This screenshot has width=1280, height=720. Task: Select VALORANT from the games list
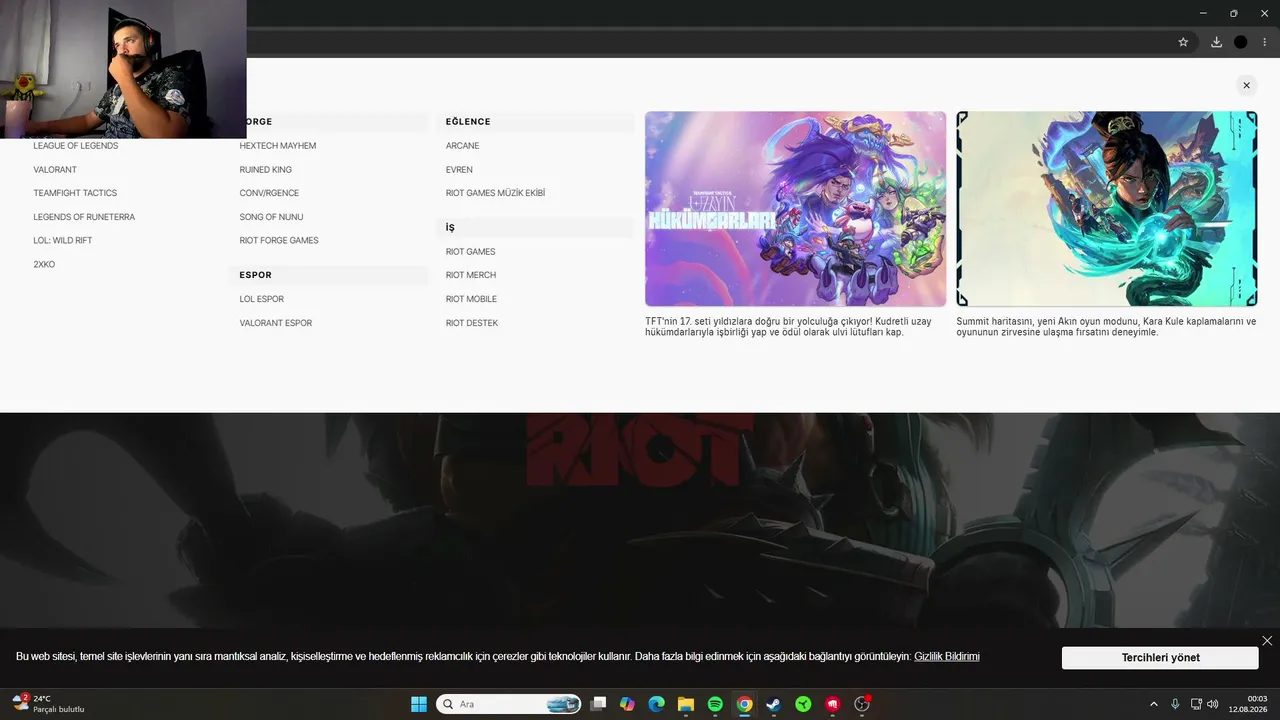click(x=55, y=170)
